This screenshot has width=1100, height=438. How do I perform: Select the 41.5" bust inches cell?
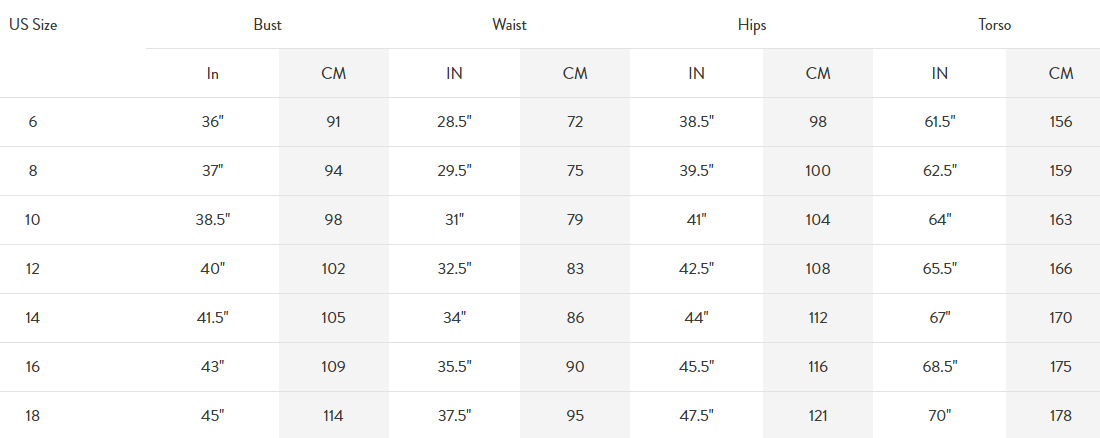click(x=213, y=317)
